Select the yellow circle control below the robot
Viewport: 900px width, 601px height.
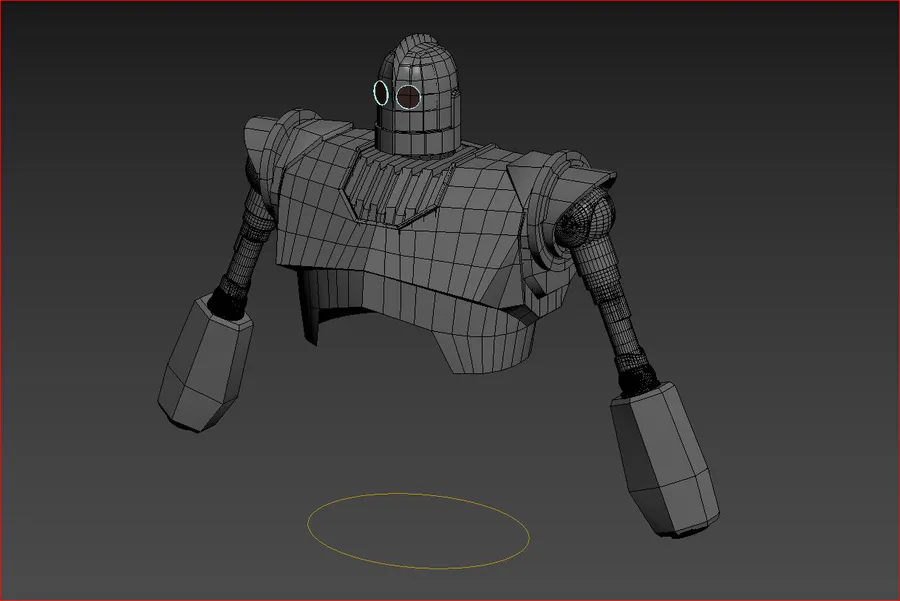coord(418,530)
